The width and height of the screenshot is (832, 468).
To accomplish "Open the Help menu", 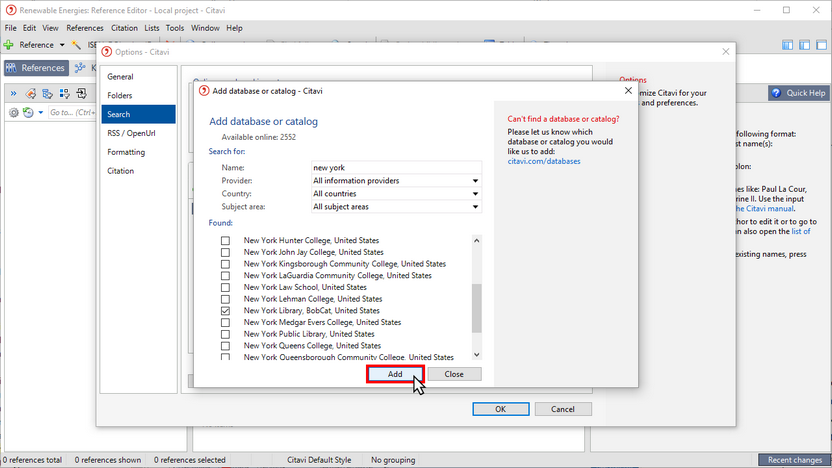I will (x=234, y=28).
